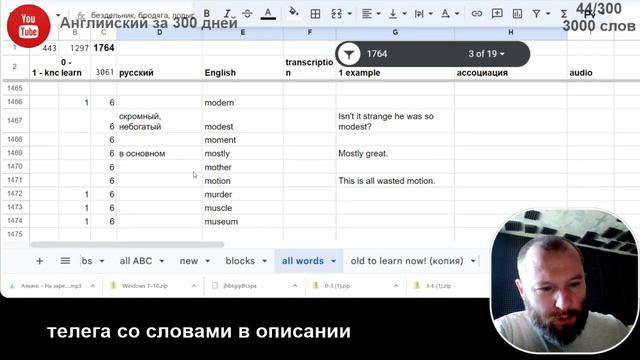The image size is (640, 360).
Task: Click the YouTube logo
Action: (x=29, y=26)
